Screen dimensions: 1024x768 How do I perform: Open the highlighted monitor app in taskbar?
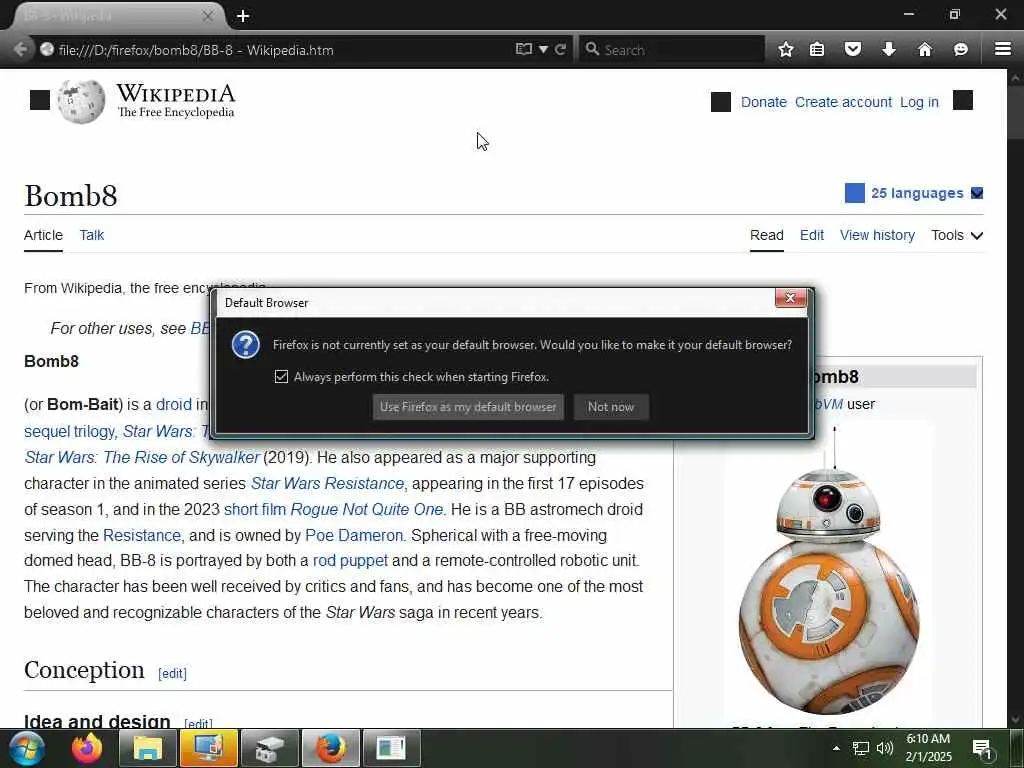click(x=208, y=748)
